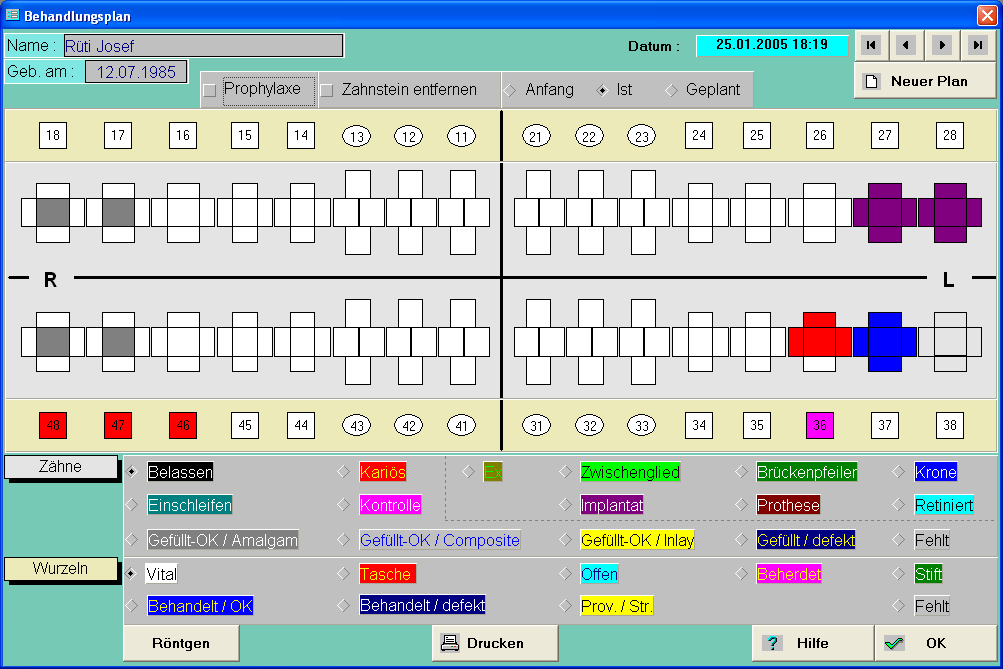Choose the Anfang radio option
1003x669 pixels.
pos(510,90)
